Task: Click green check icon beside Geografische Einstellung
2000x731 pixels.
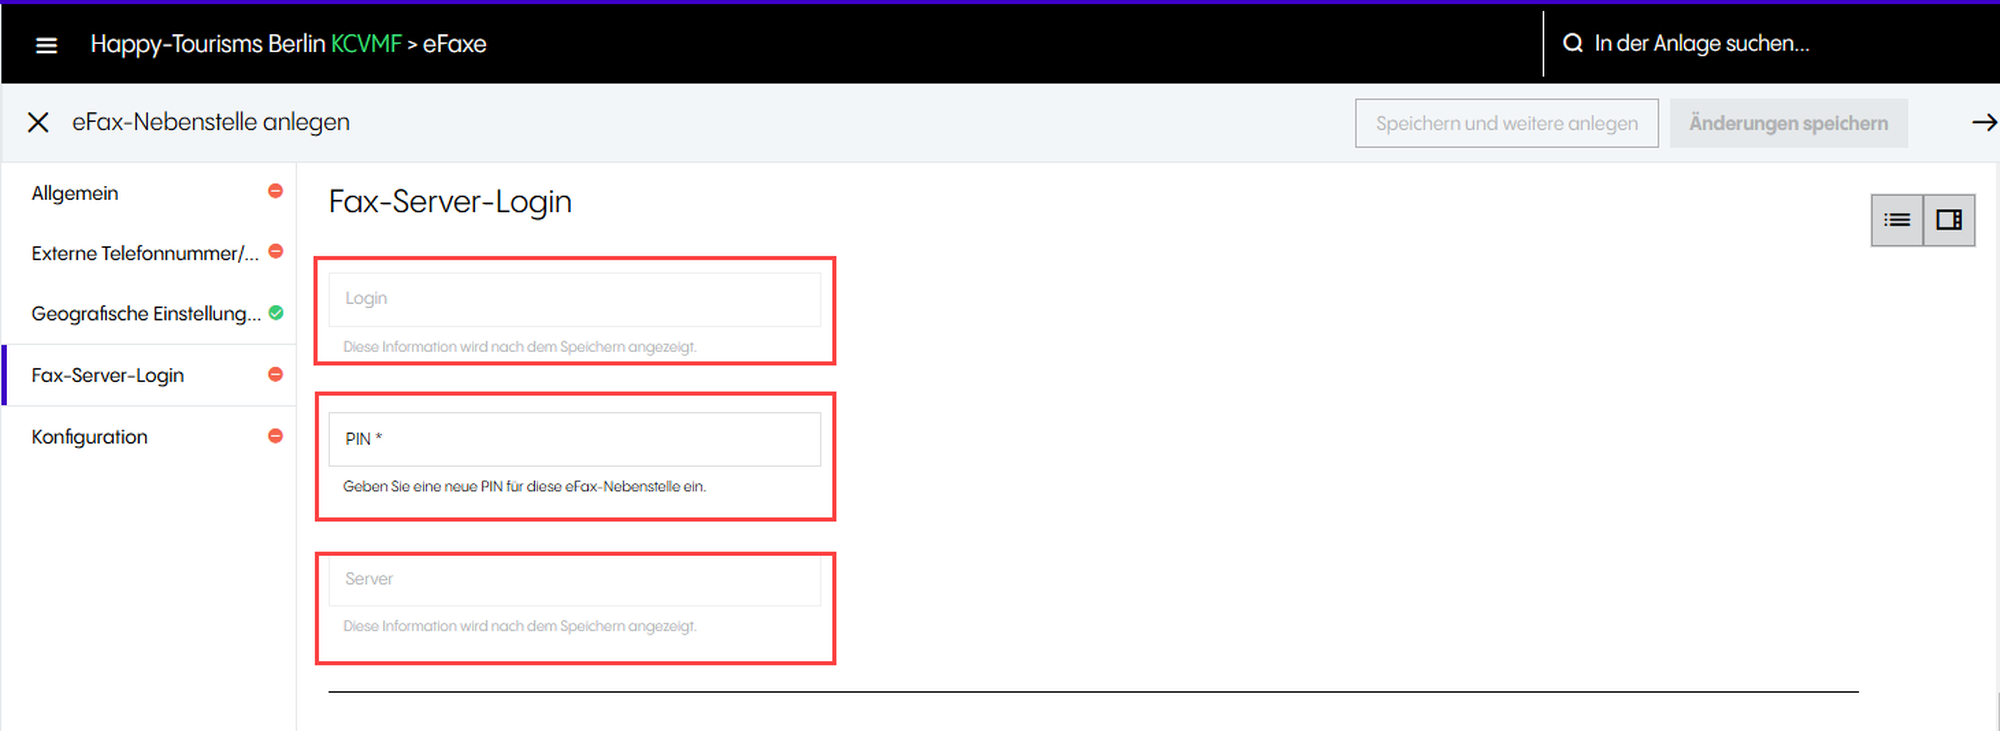Action: click(276, 313)
